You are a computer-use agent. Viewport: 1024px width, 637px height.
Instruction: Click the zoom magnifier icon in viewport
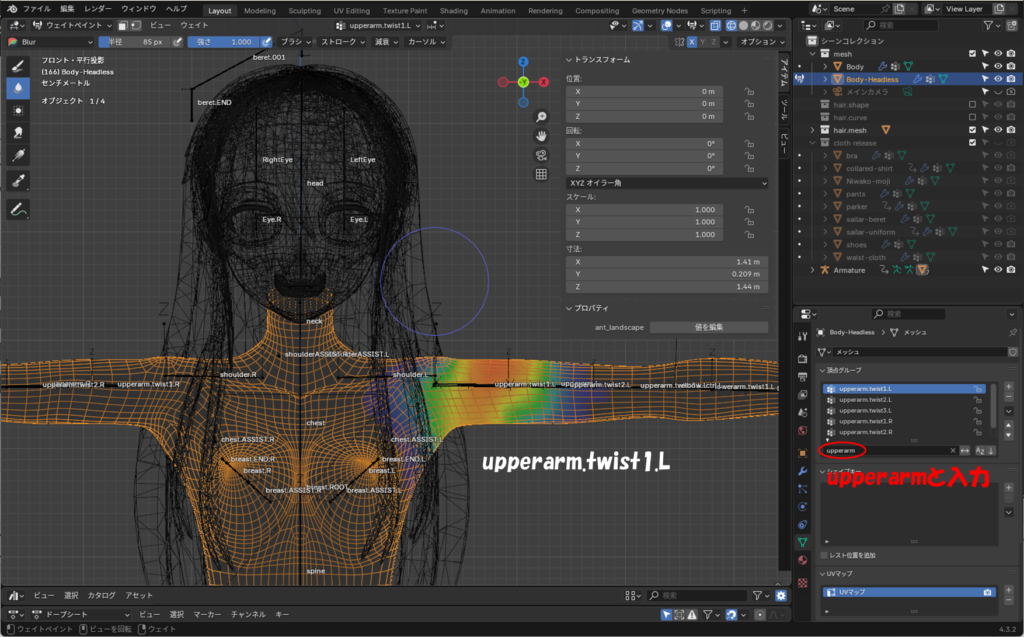541,117
